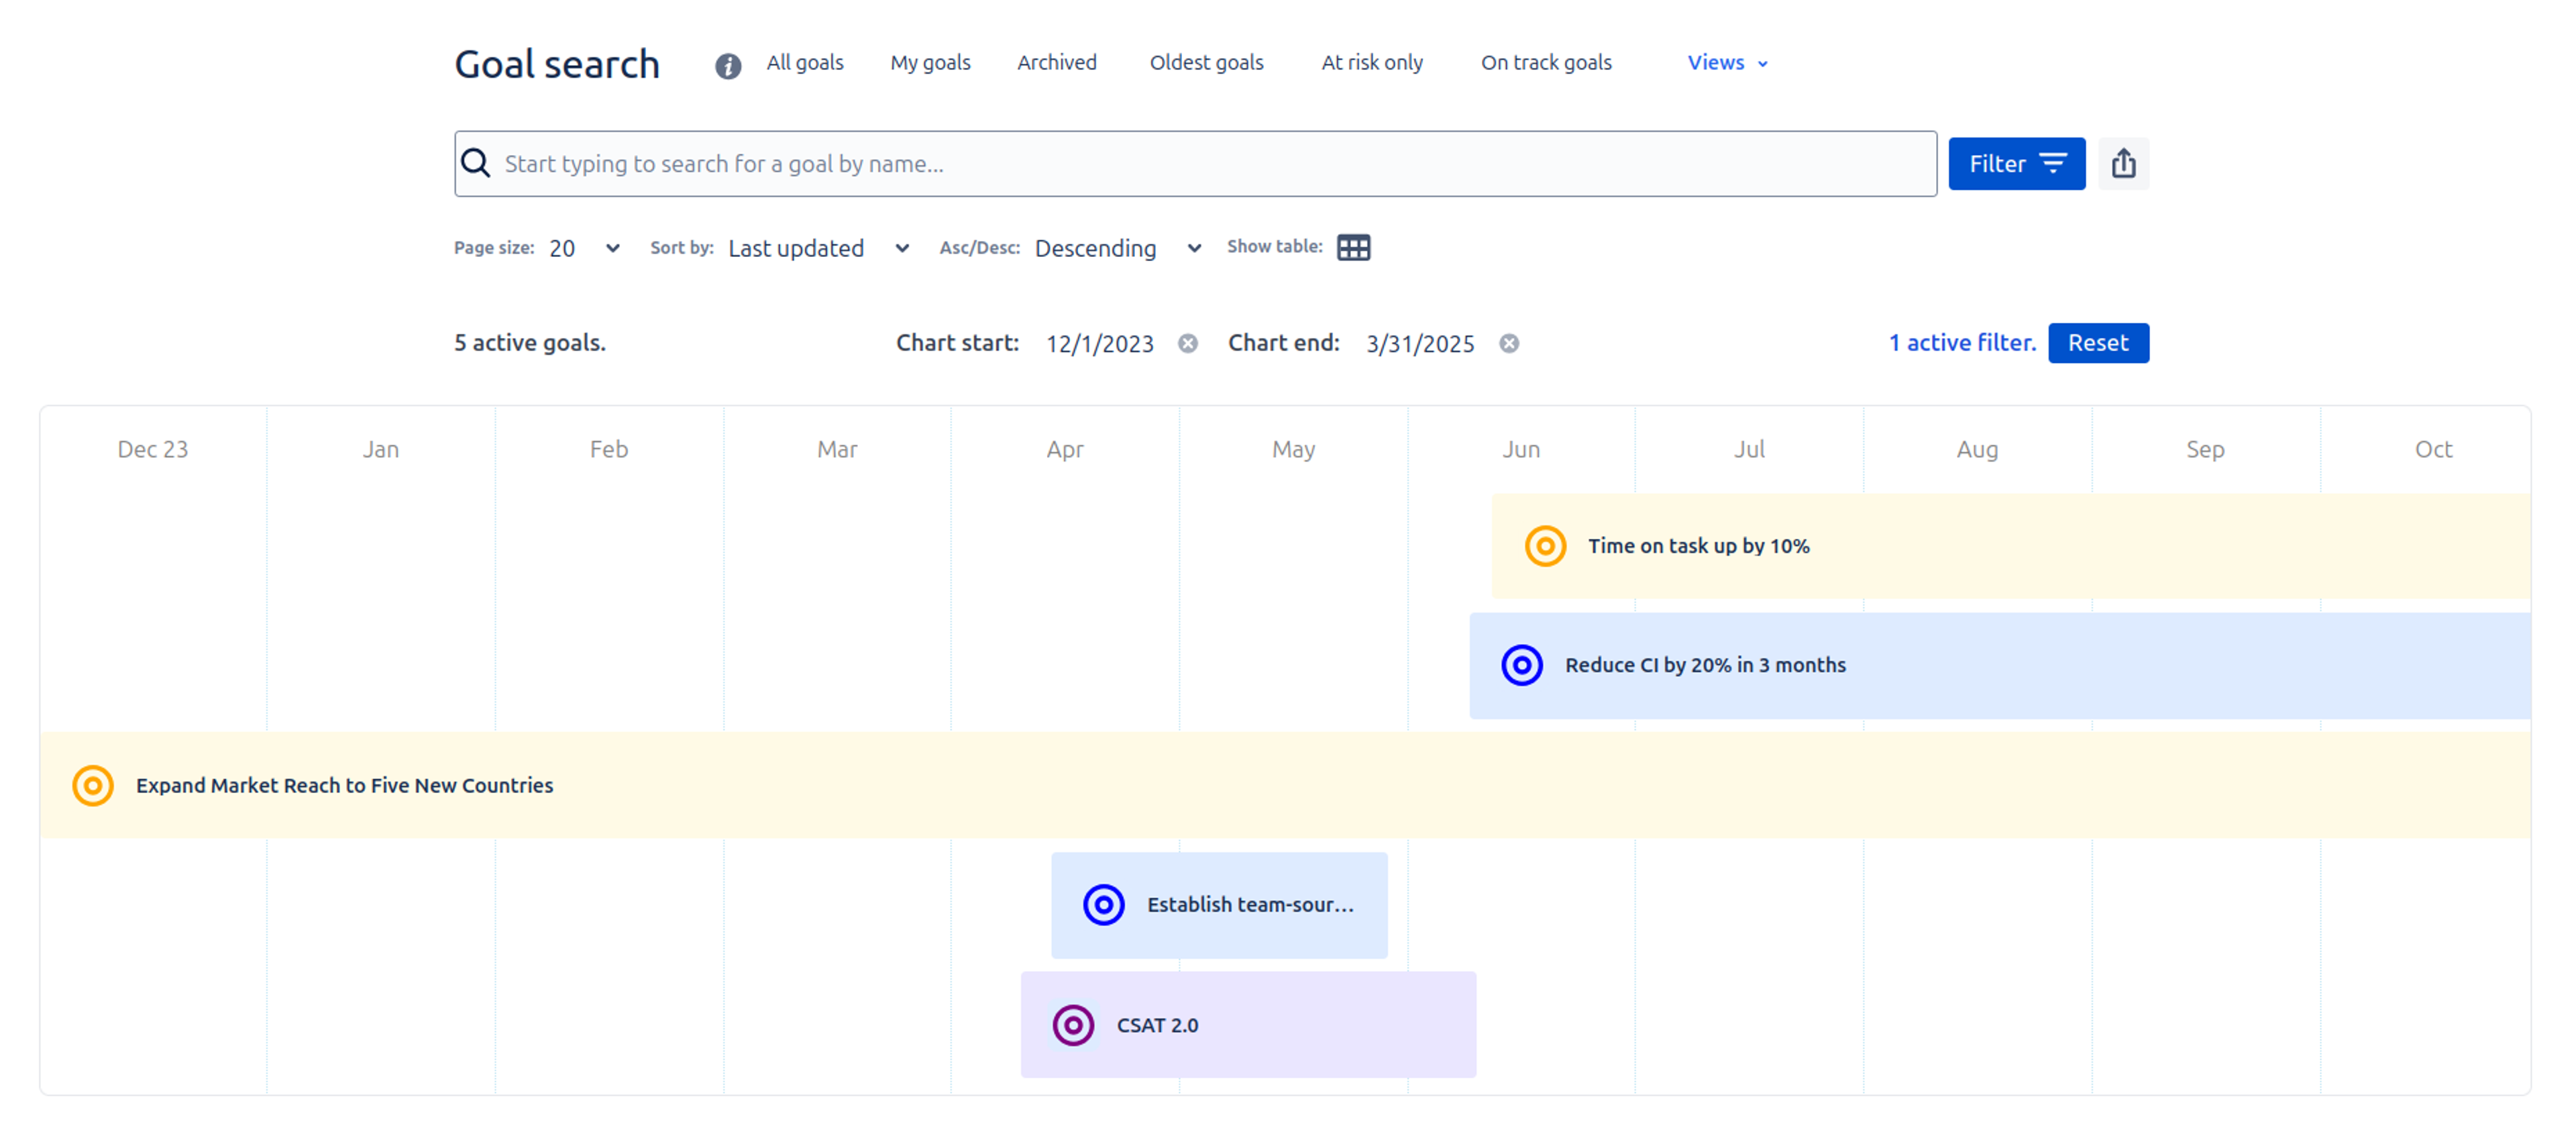Viewport: 2576px width, 1144px height.
Task: Open the My goals view
Action: pyautogui.click(x=929, y=62)
